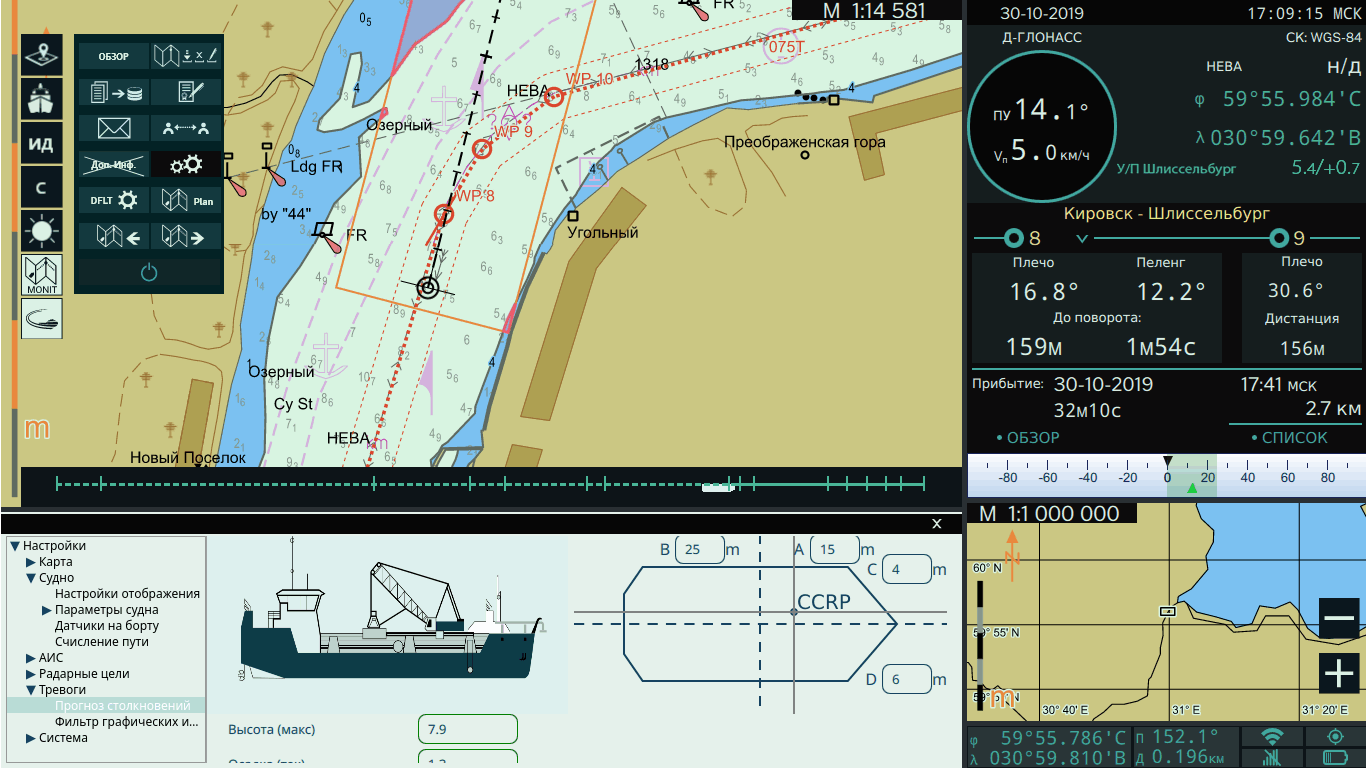
Task: Click chart with right arrow icon
Action: tap(185, 237)
